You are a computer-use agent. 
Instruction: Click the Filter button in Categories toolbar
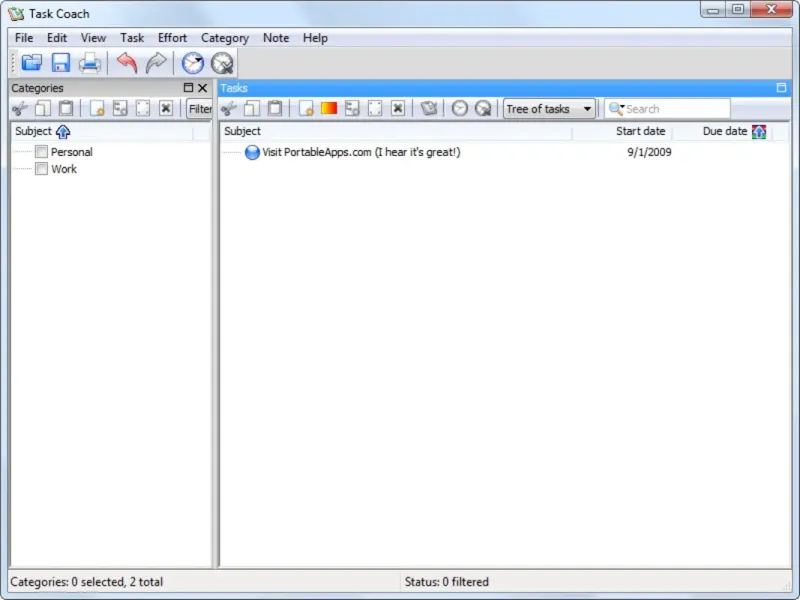(x=200, y=109)
